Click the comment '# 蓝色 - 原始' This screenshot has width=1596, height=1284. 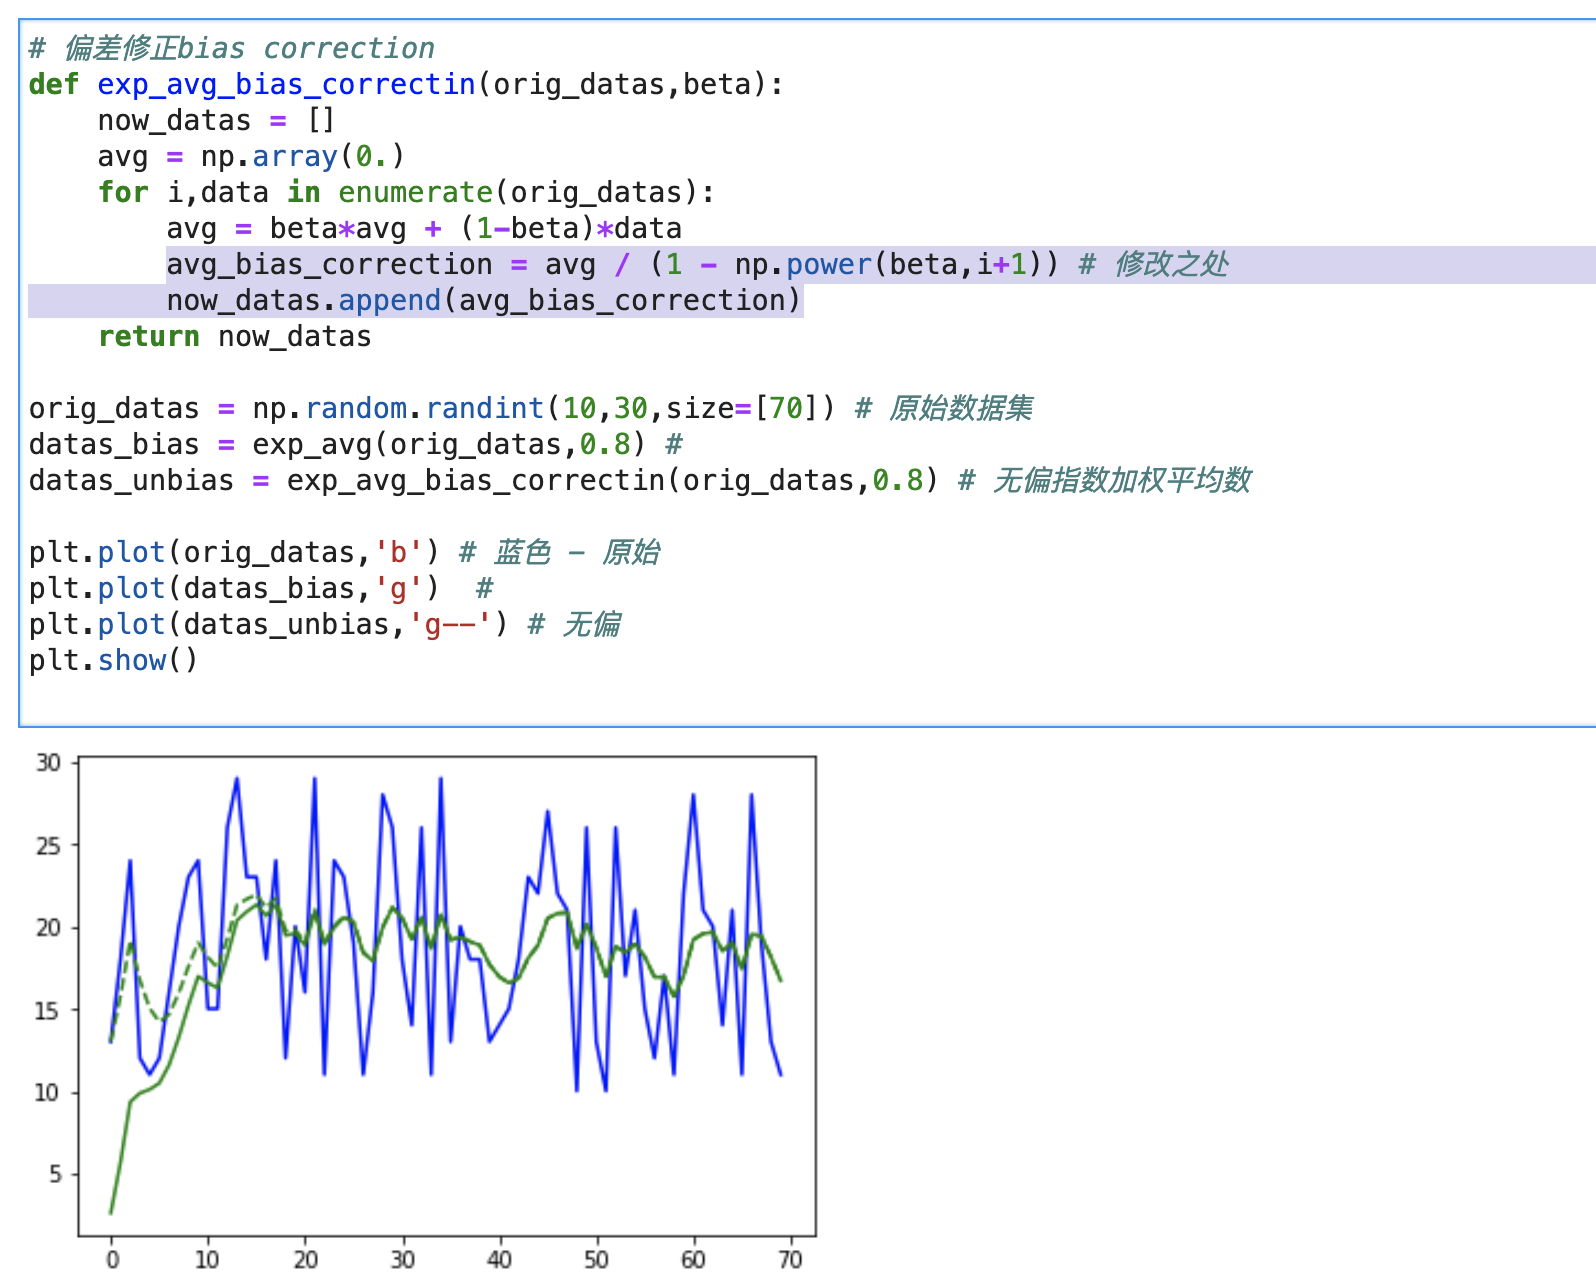[559, 552]
